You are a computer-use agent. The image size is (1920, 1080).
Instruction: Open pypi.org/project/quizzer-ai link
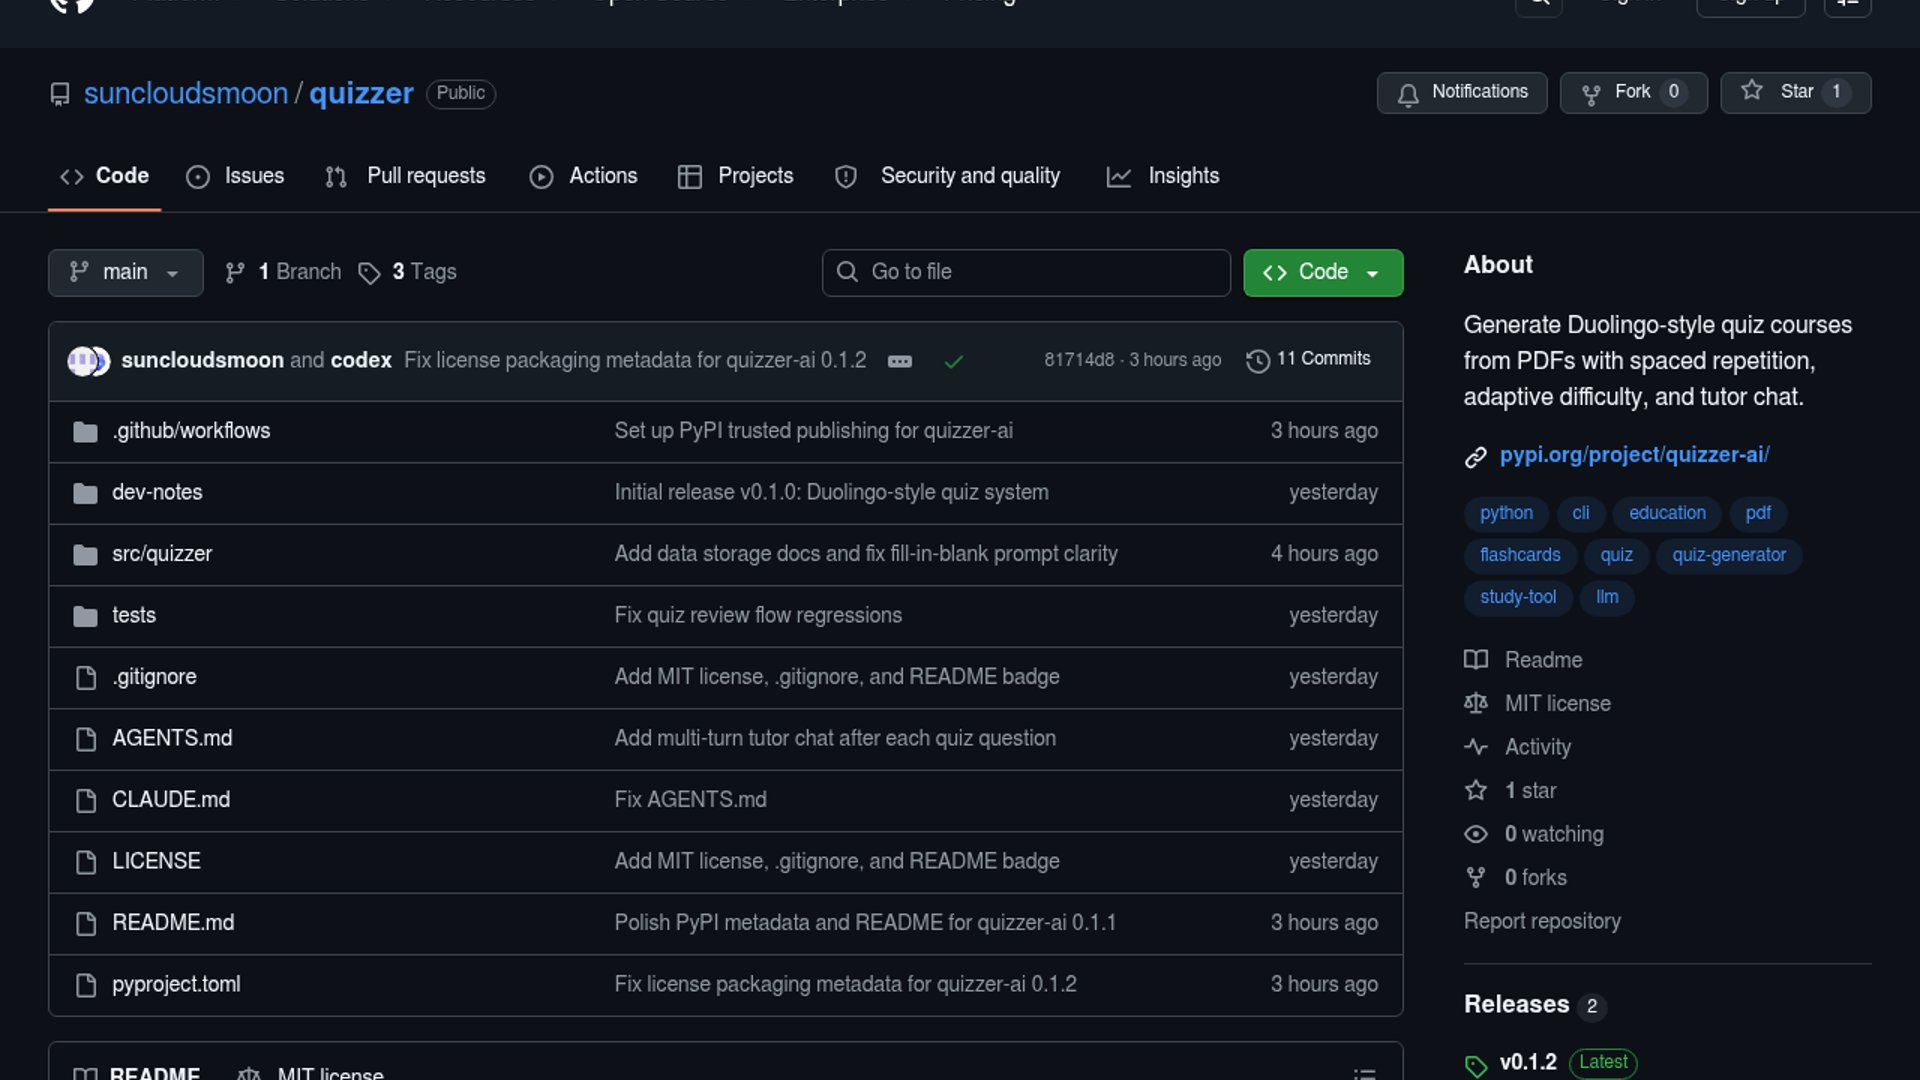(x=1633, y=455)
